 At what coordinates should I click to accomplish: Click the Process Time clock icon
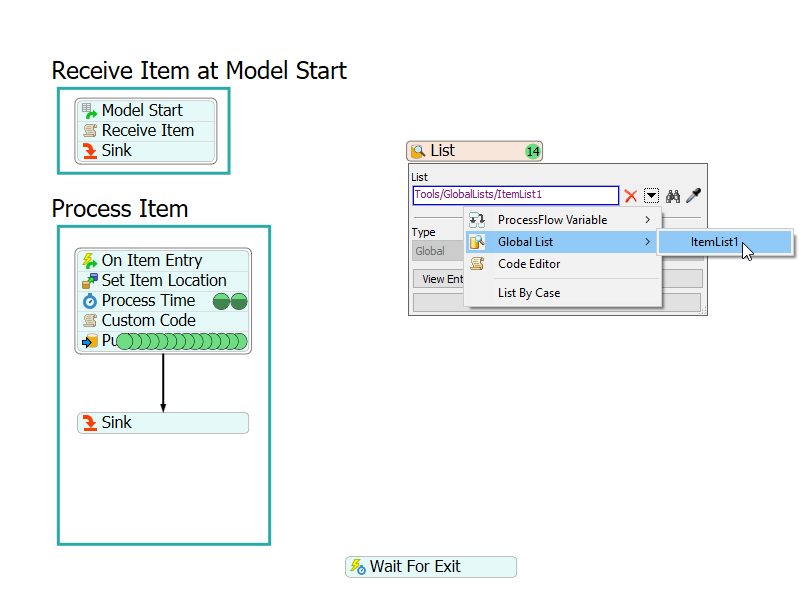click(x=89, y=301)
